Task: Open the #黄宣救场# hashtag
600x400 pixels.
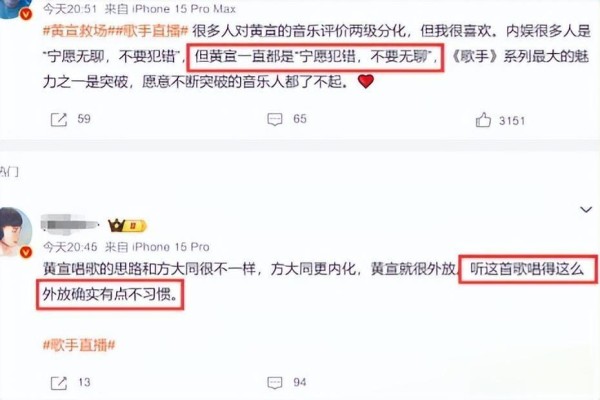Action: (76, 31)
